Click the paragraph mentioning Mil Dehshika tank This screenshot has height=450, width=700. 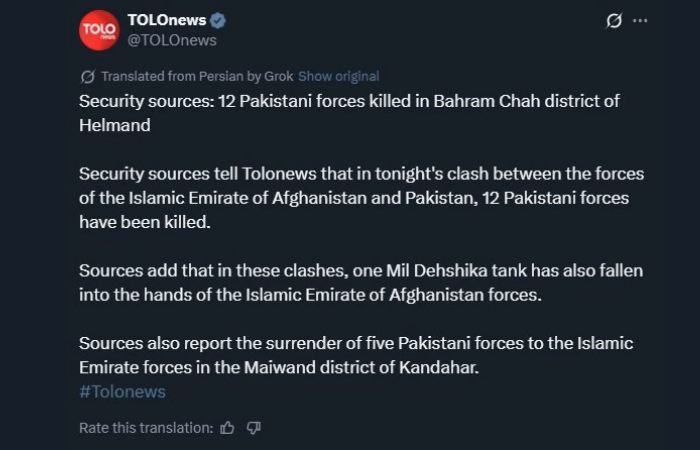tap(360, 283)
